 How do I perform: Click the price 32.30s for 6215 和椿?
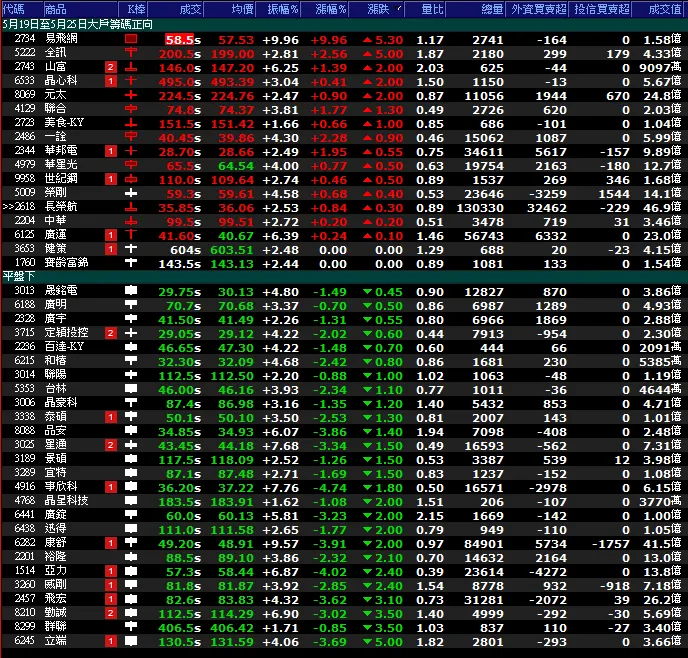click(x=179, y=362)
